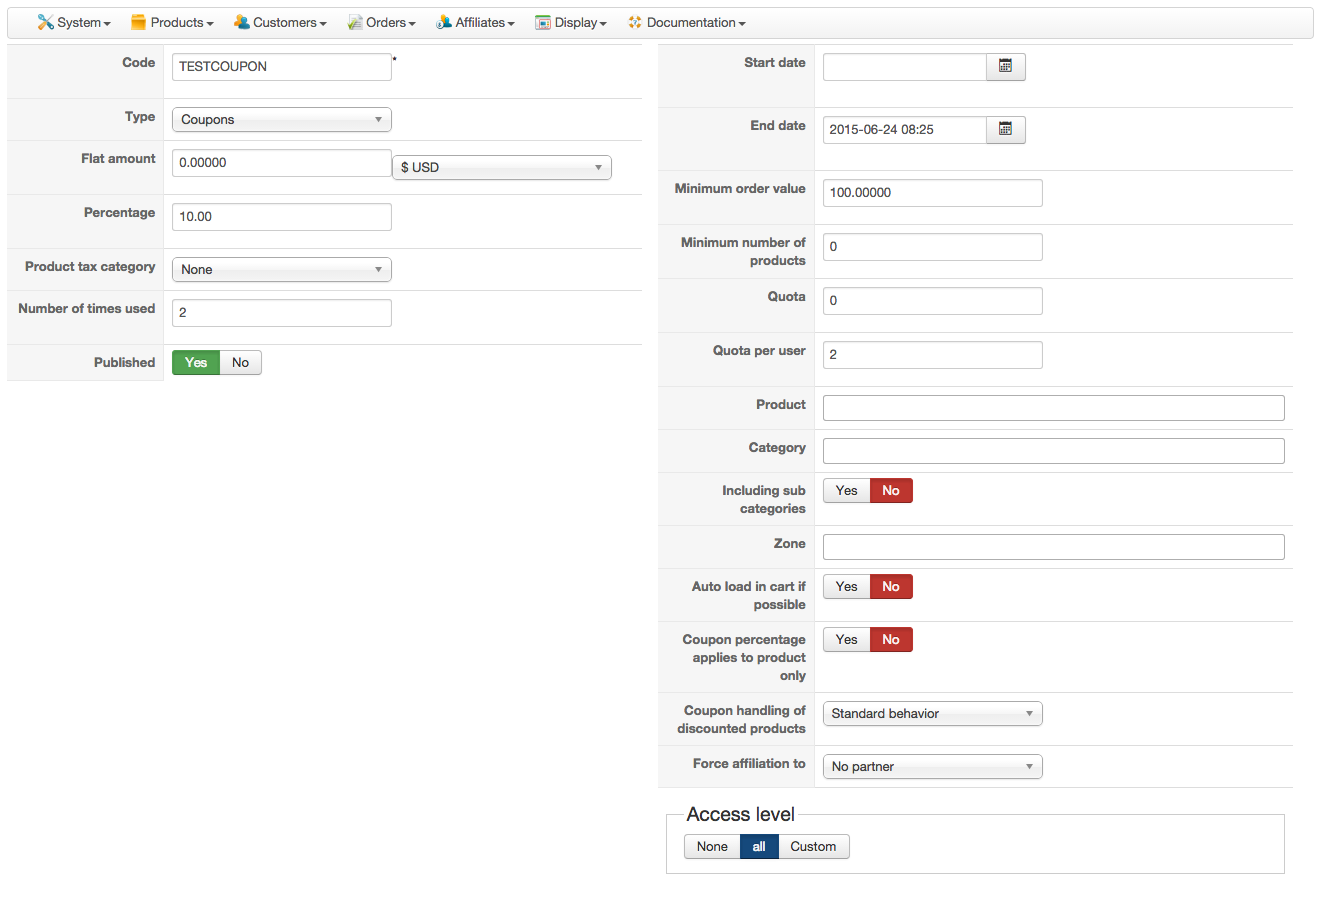The width and height of the screenshot is (1318, 915).
Task: Click the coupon Code text field
Action: click(x=281, y=66)
